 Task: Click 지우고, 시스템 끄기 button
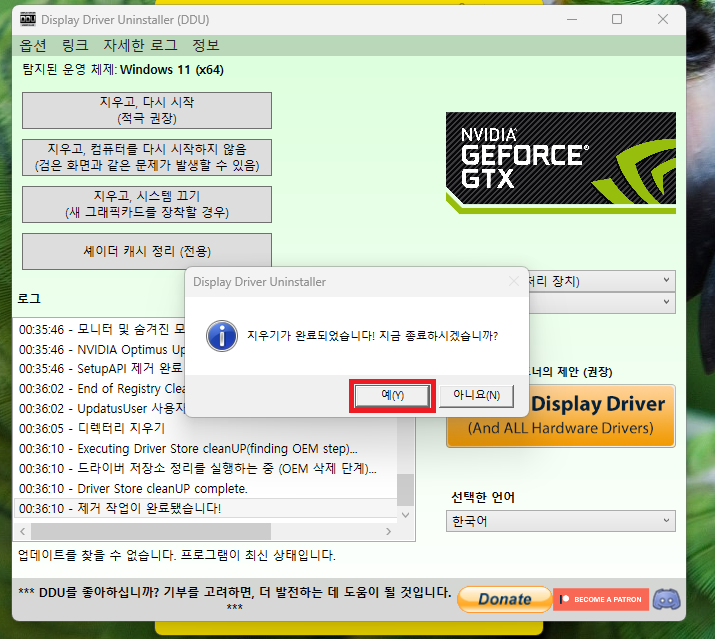point(147,204)
